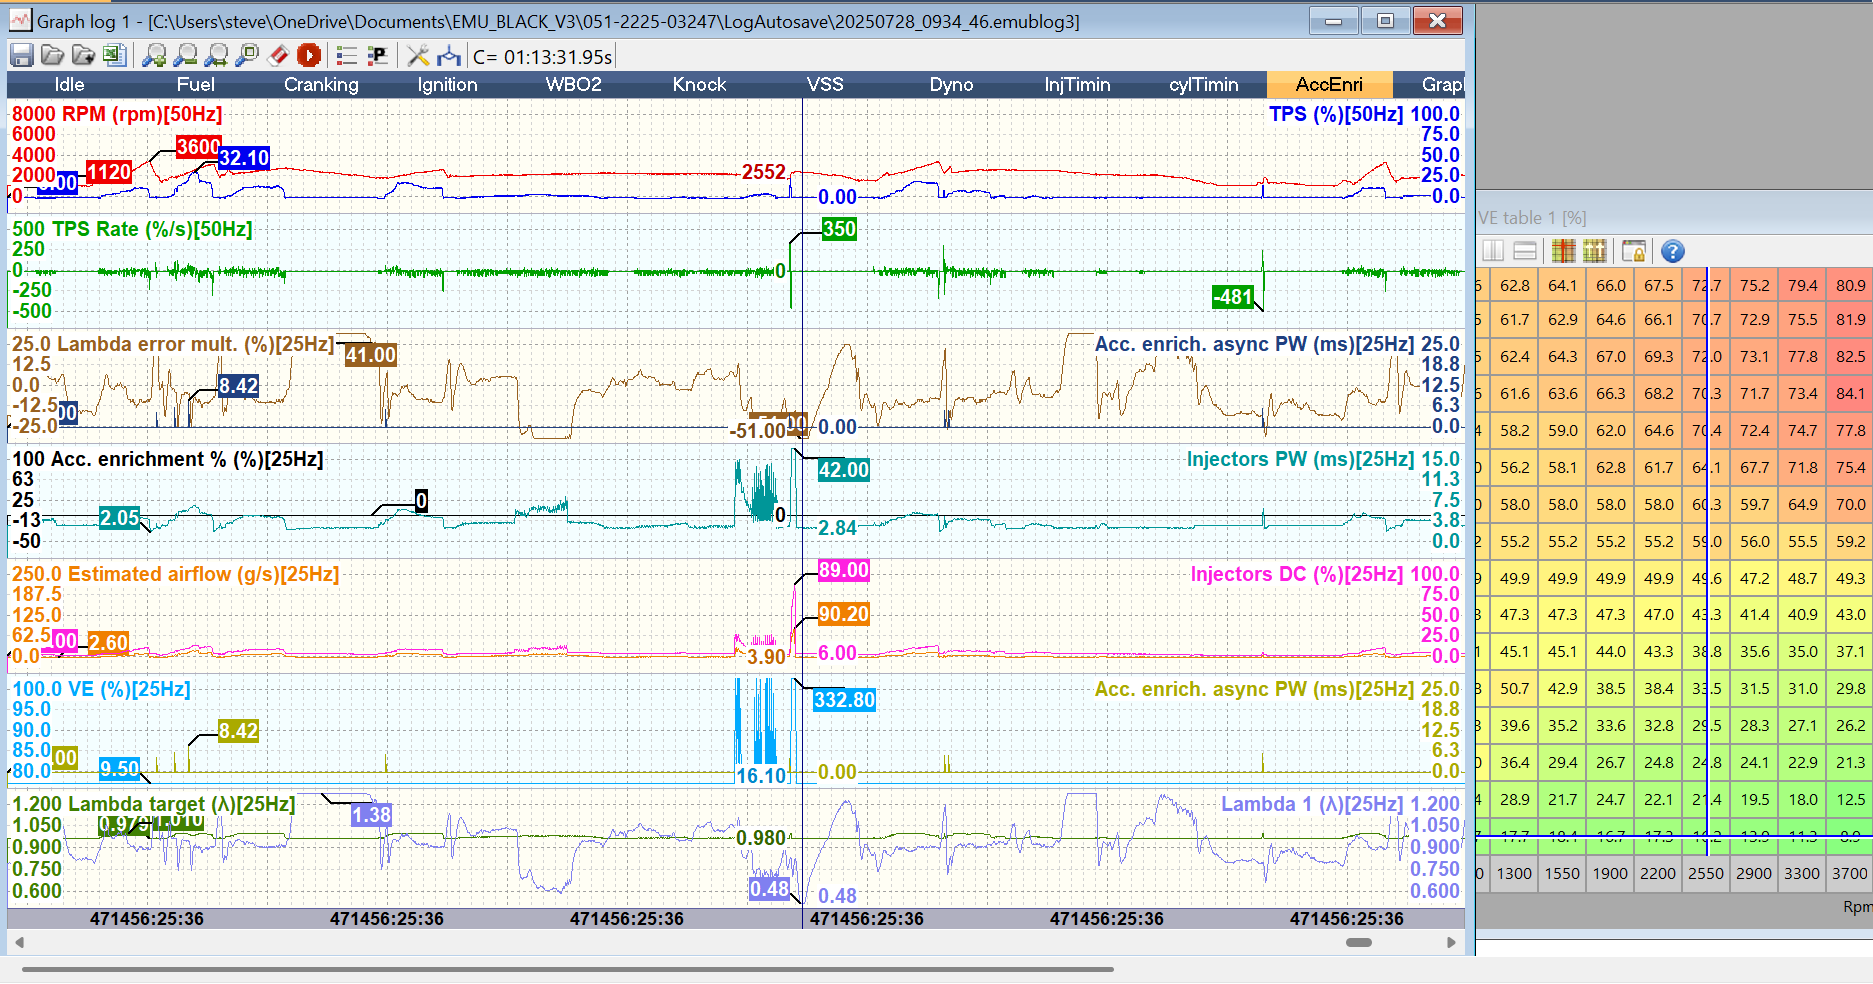Select VE table cell 50.7
Screen dimensions: 1873x984
click(x=1514, y=689)
